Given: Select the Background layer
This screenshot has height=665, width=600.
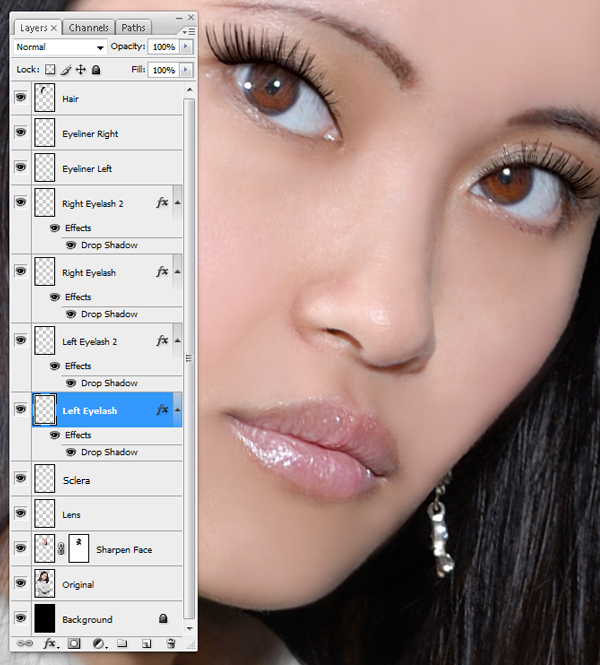Looking at the screenshot, I should click(x=107, y=619).
